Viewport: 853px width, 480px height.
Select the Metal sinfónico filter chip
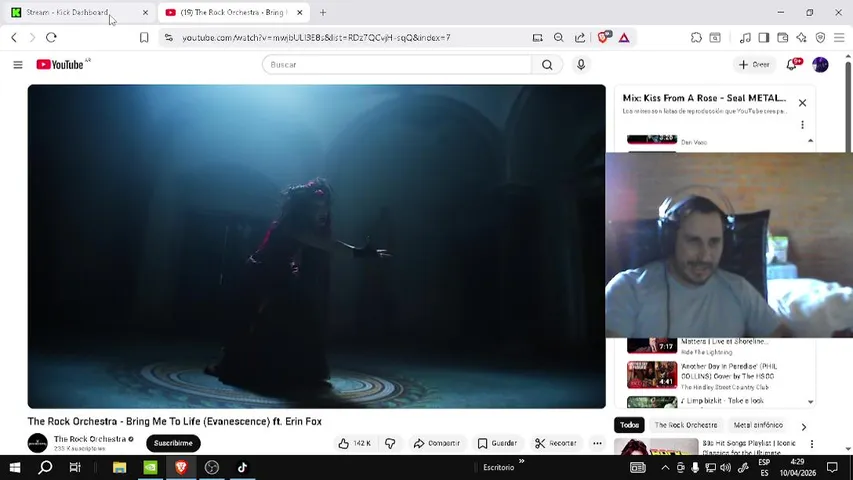758,425
